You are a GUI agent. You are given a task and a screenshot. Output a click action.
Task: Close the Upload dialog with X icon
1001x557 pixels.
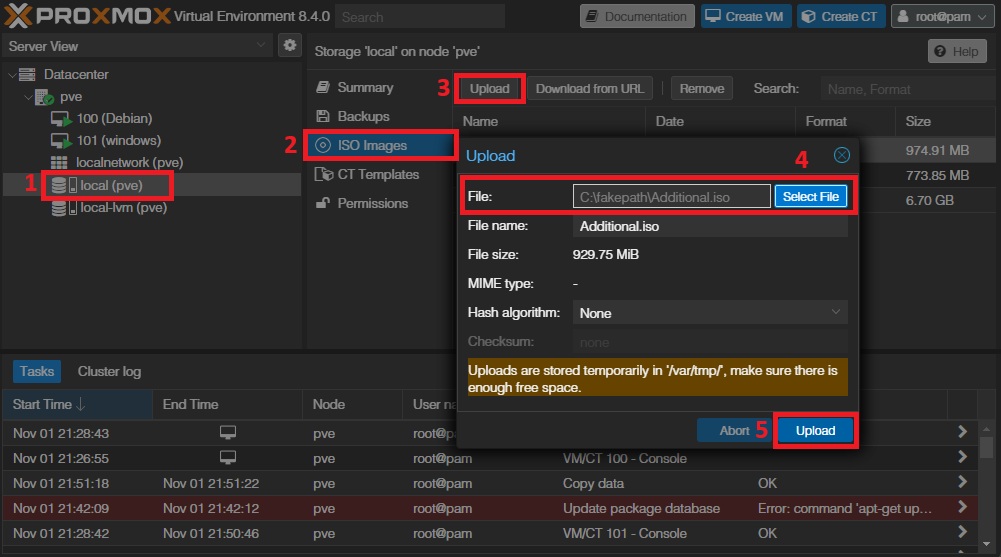[x=842, y=155]
